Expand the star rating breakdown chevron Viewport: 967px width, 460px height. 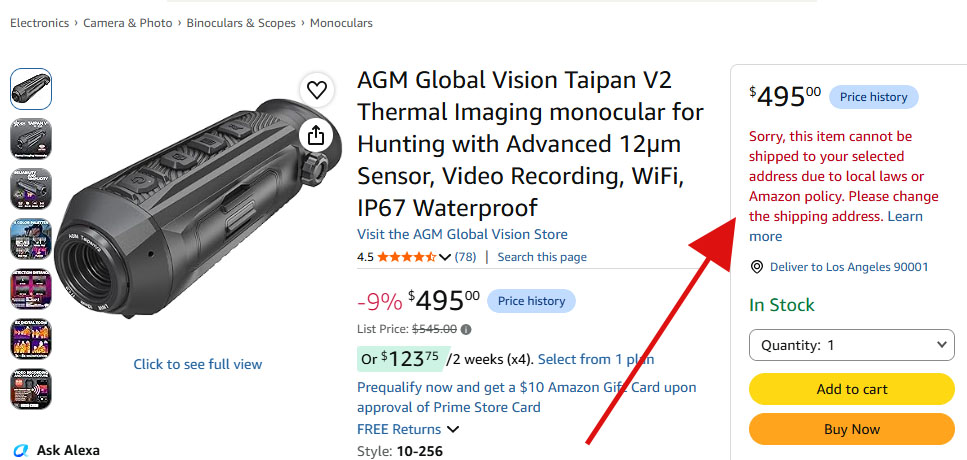(x=445, y=257)
